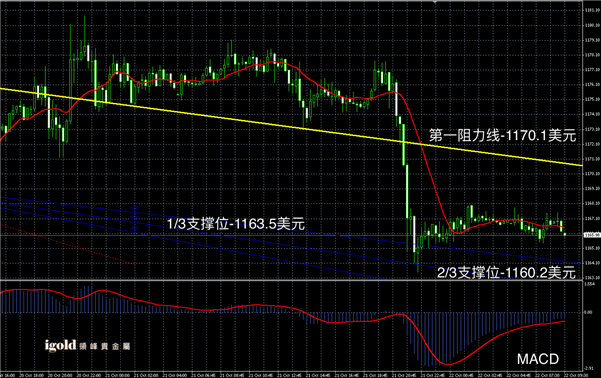This screenshot has width=601, height=378.
Task: Click the 1.554 value on MACD scale
Action: pos(589,284)
